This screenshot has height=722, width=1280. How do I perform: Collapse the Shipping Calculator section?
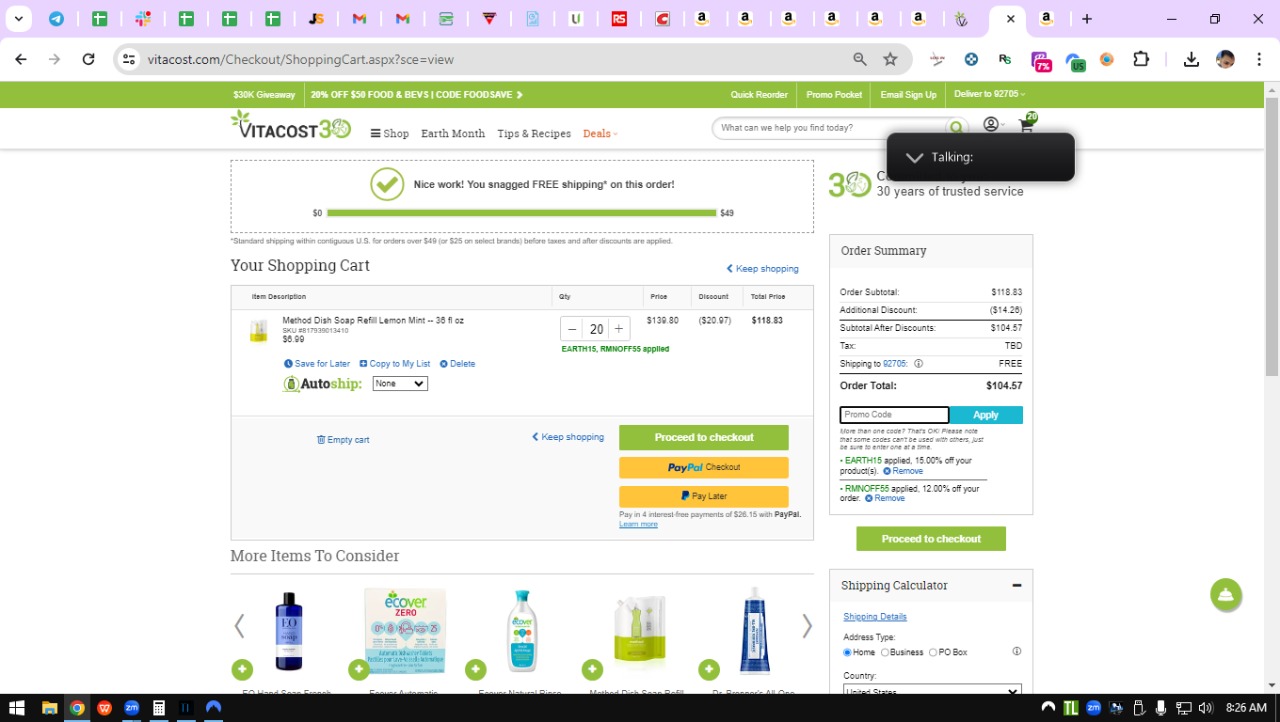click(x=1017, y=585)
